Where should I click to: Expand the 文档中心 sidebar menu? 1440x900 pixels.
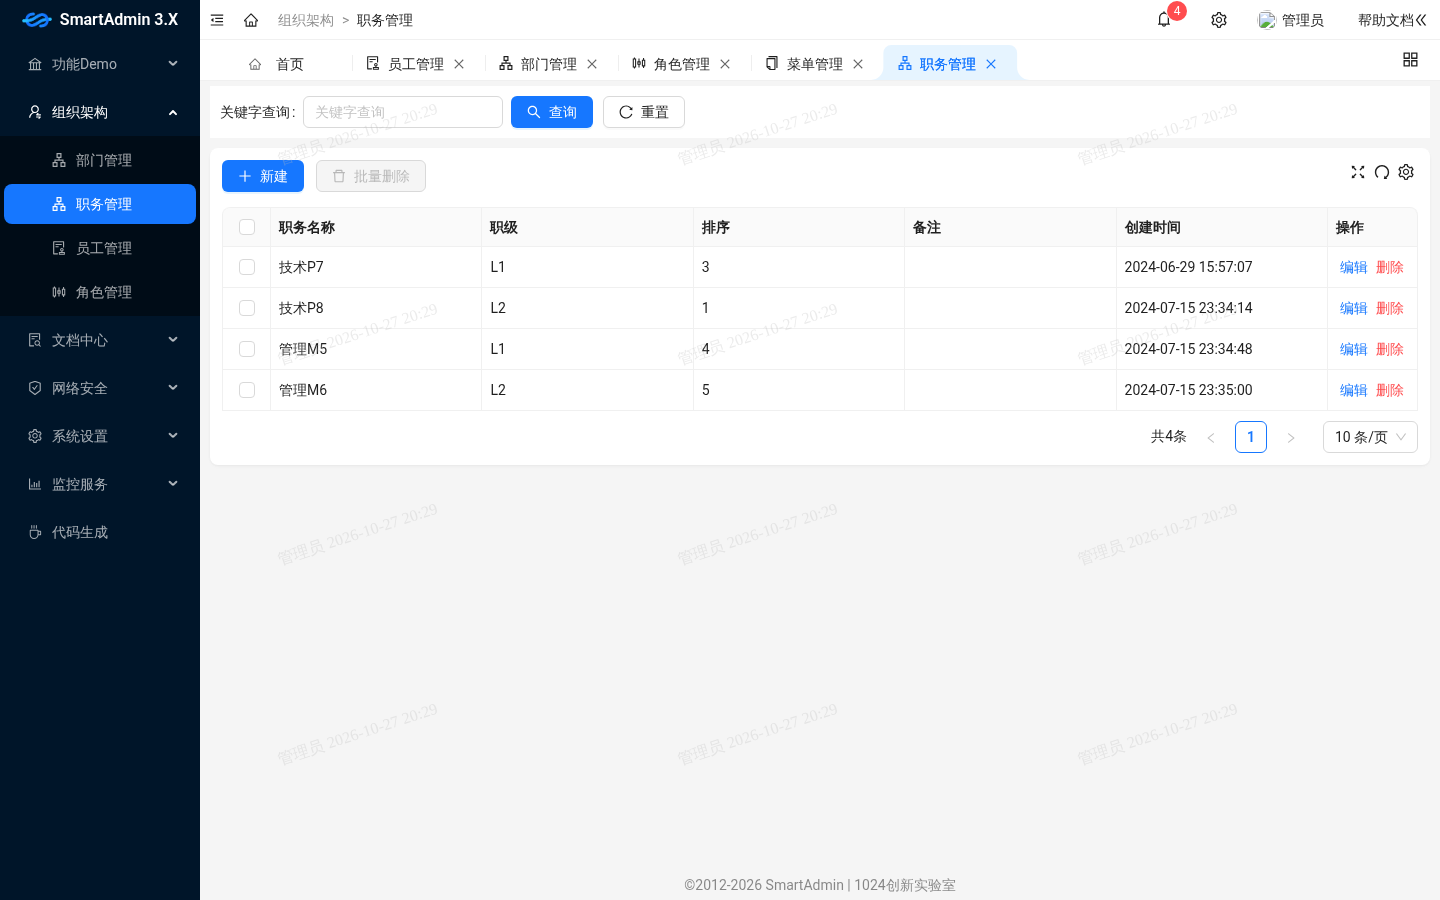tap(100, 340)
